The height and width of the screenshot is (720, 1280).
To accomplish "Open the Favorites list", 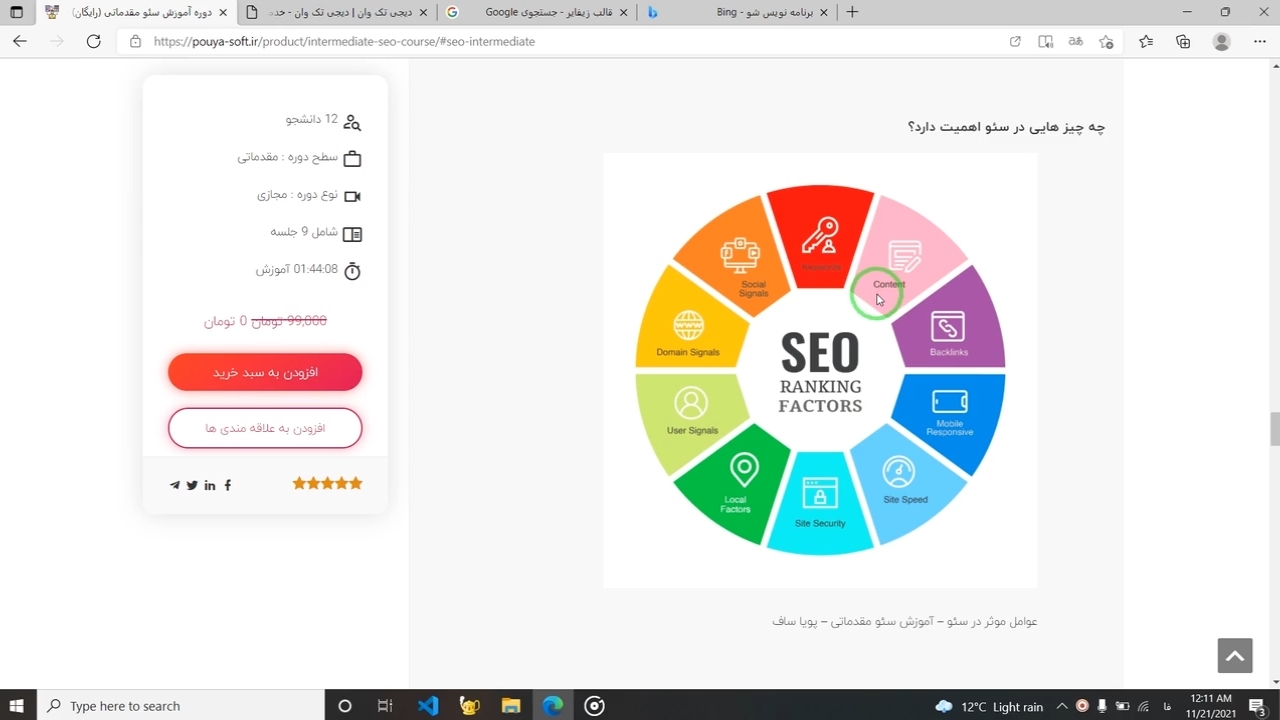I will (x=1146, y=42).
